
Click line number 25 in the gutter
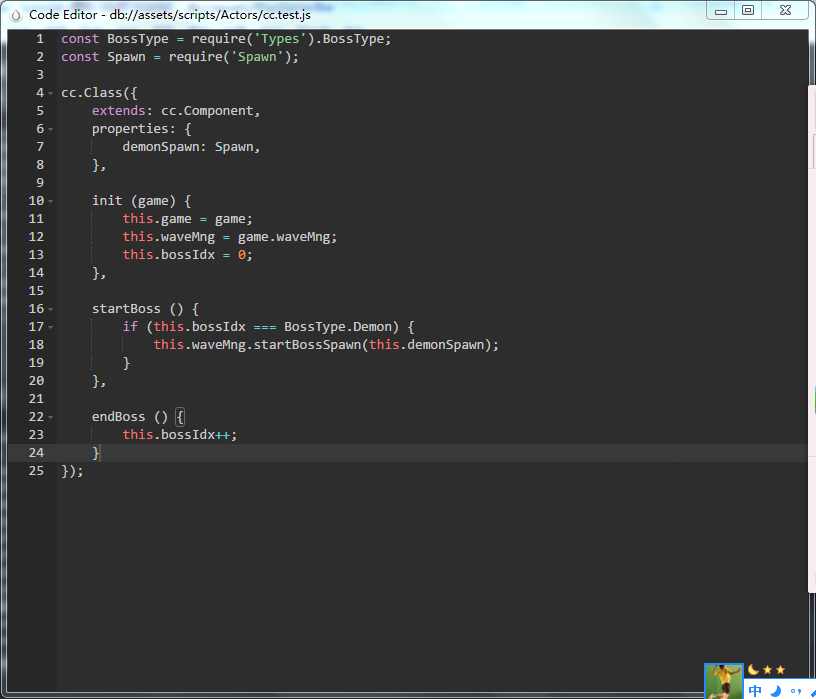click(x=36, y=471)
